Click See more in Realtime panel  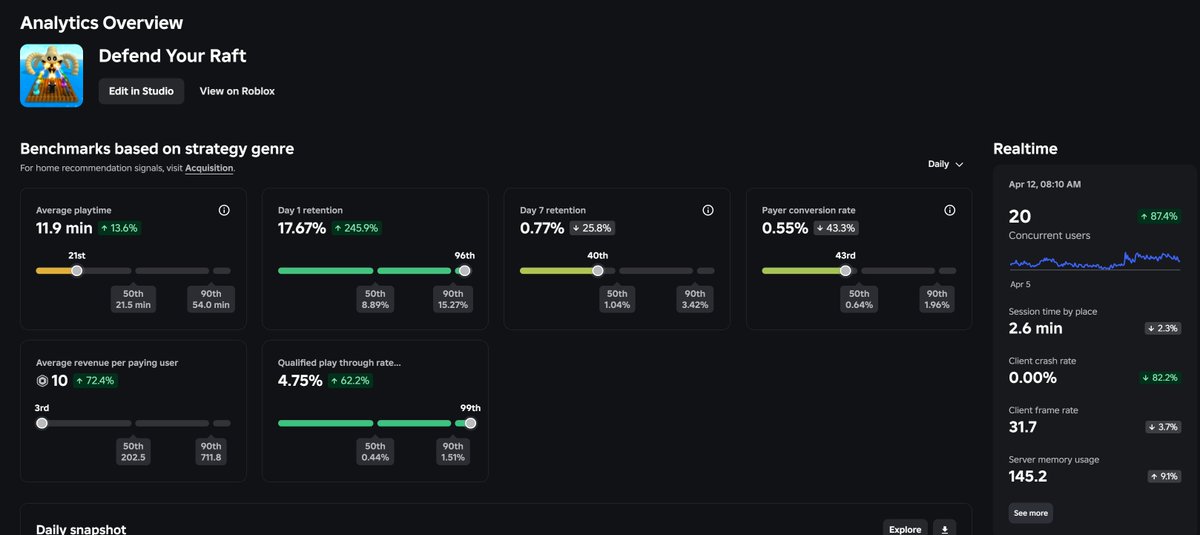coord(1031,513)
